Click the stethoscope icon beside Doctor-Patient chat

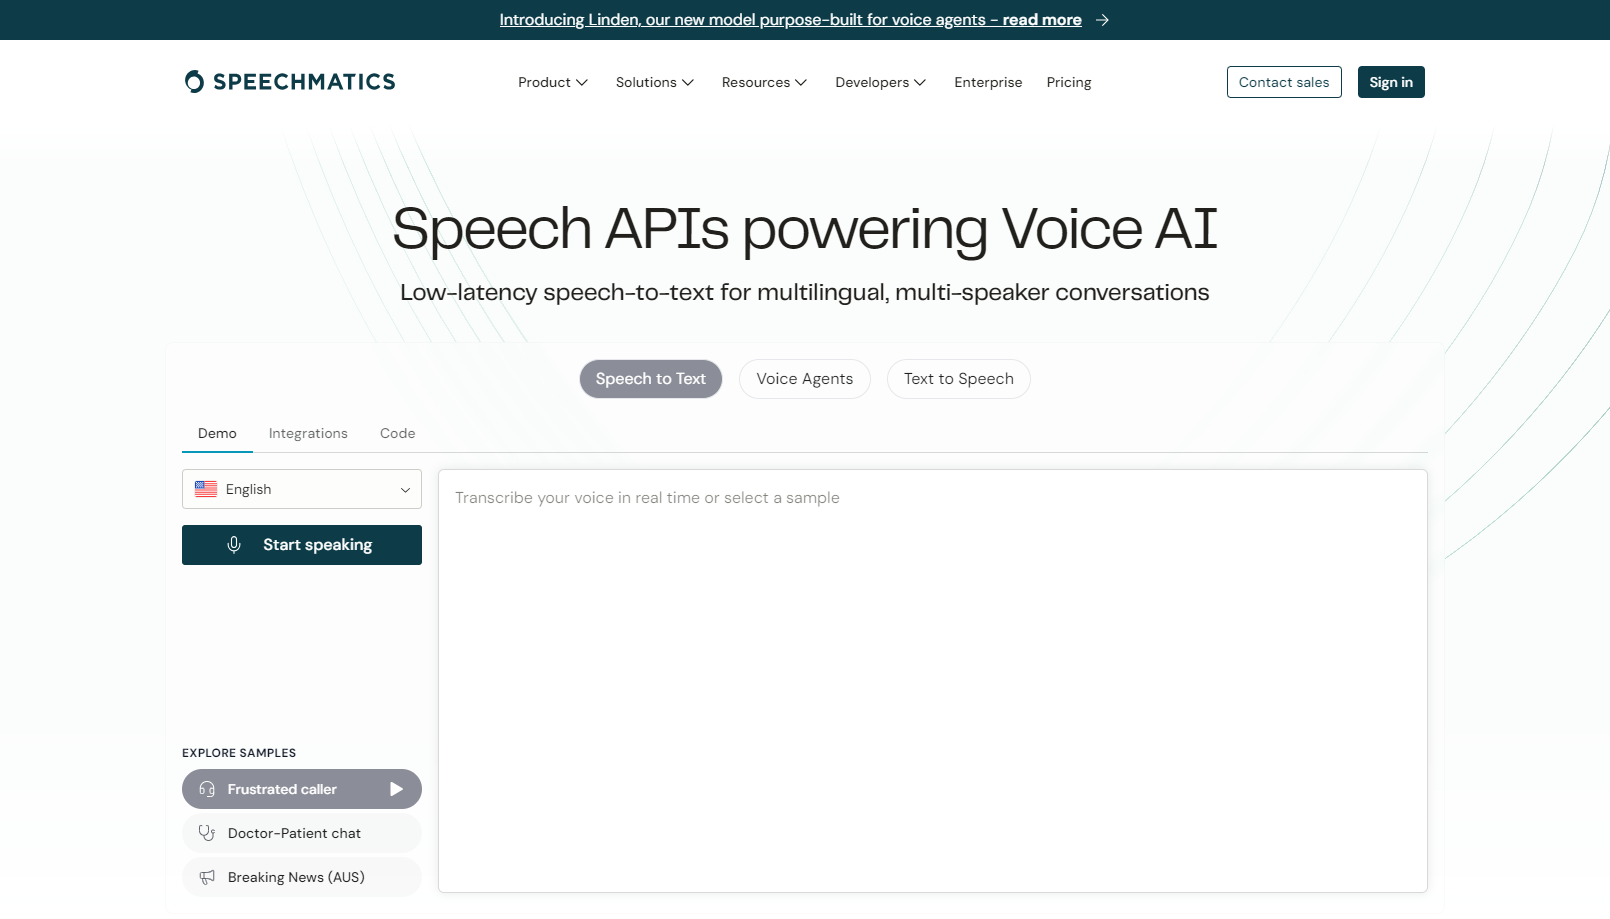pos(207,833)
